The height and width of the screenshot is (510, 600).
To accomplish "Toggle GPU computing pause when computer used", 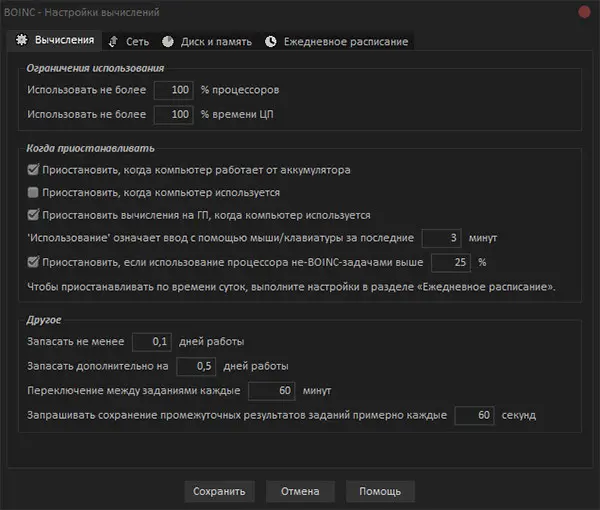I will pos(33,215).
